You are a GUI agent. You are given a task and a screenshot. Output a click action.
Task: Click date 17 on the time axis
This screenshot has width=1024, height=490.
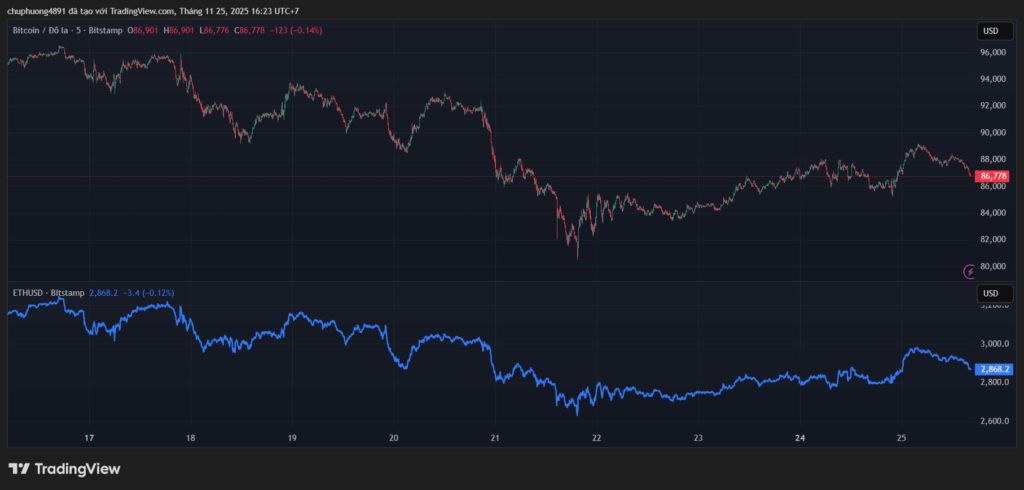(x=89, y=438)
